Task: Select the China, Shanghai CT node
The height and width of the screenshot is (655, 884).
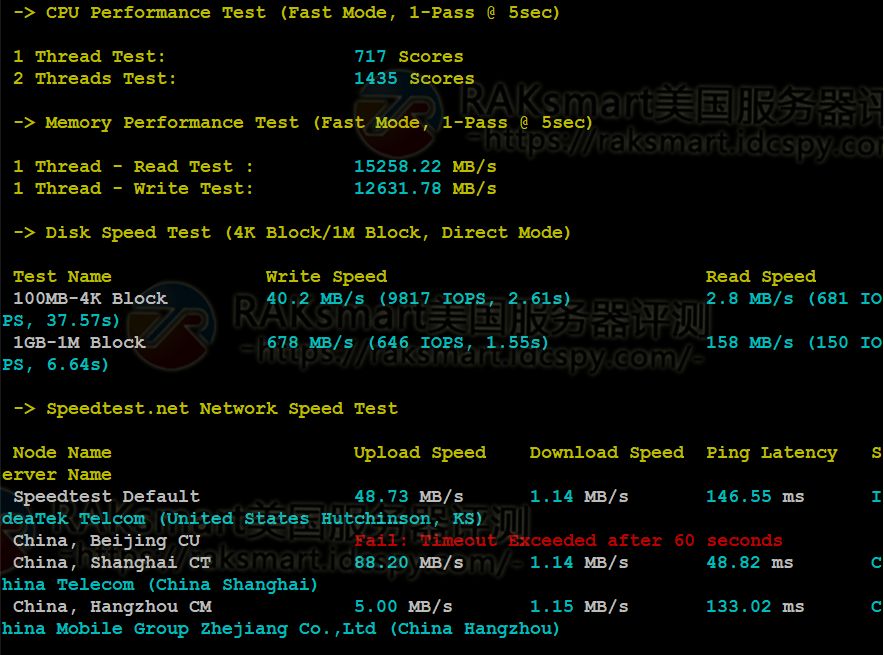Action: point(112,563)
